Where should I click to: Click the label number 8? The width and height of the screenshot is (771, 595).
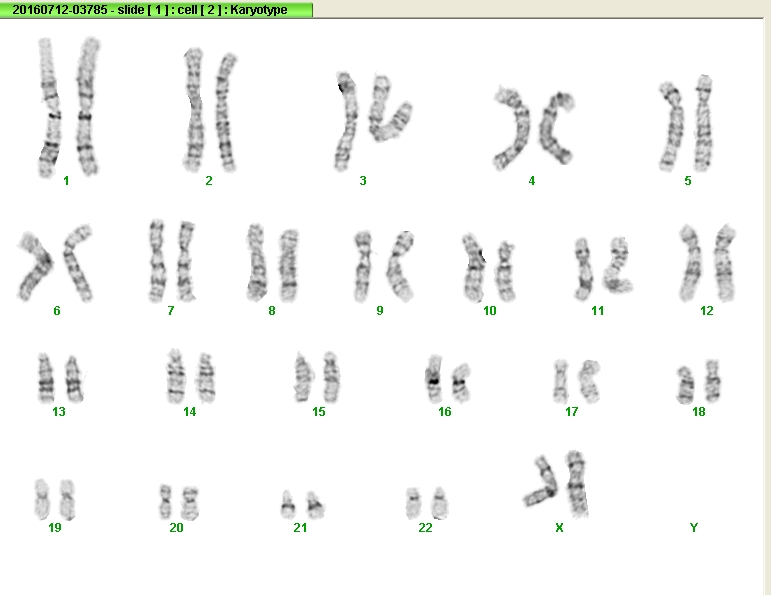point(272,311)
